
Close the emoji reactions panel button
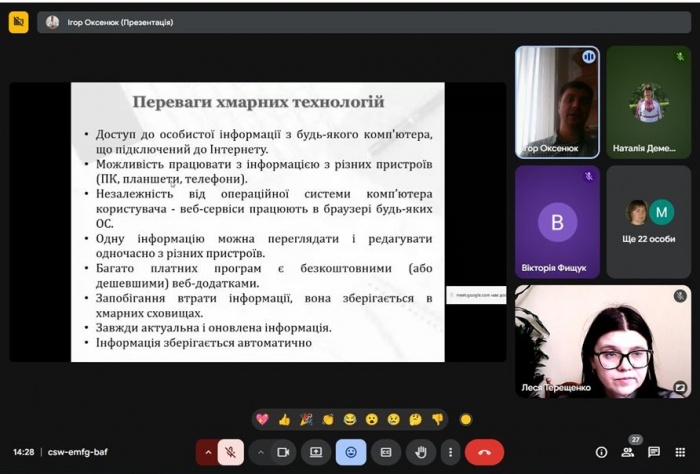click(351, 452)
